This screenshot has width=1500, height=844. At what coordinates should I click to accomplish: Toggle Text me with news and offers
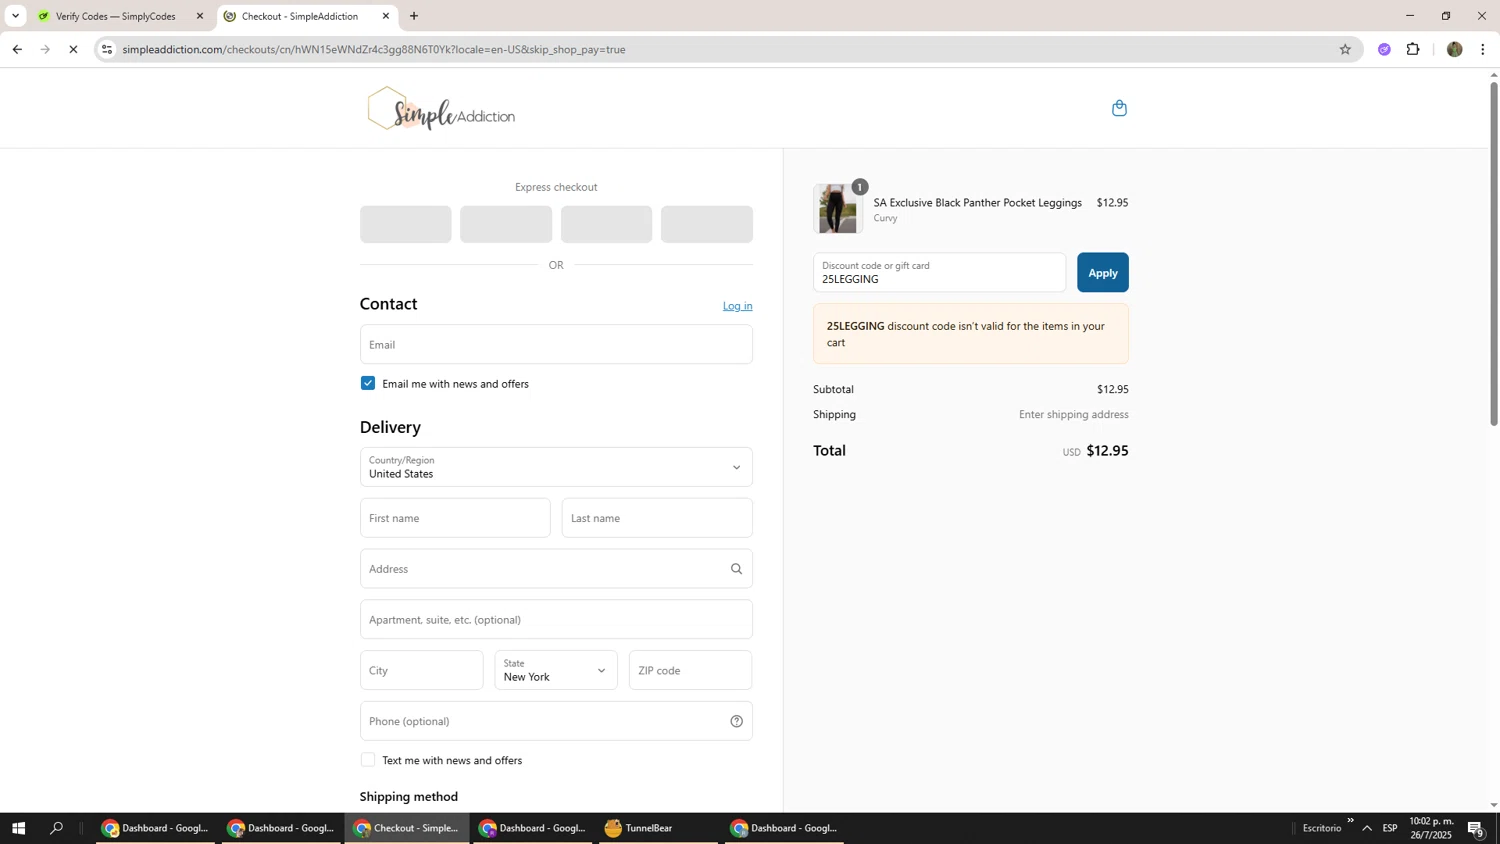[368, 760]
